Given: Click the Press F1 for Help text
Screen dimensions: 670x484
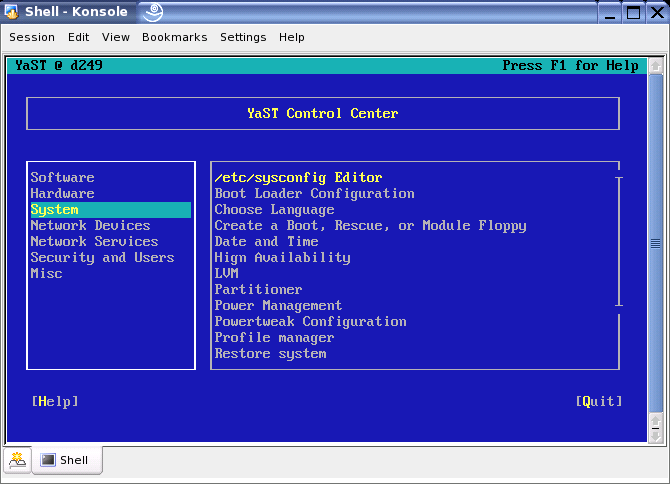Looking at the screenshot, I should click(x=570, y=65).
